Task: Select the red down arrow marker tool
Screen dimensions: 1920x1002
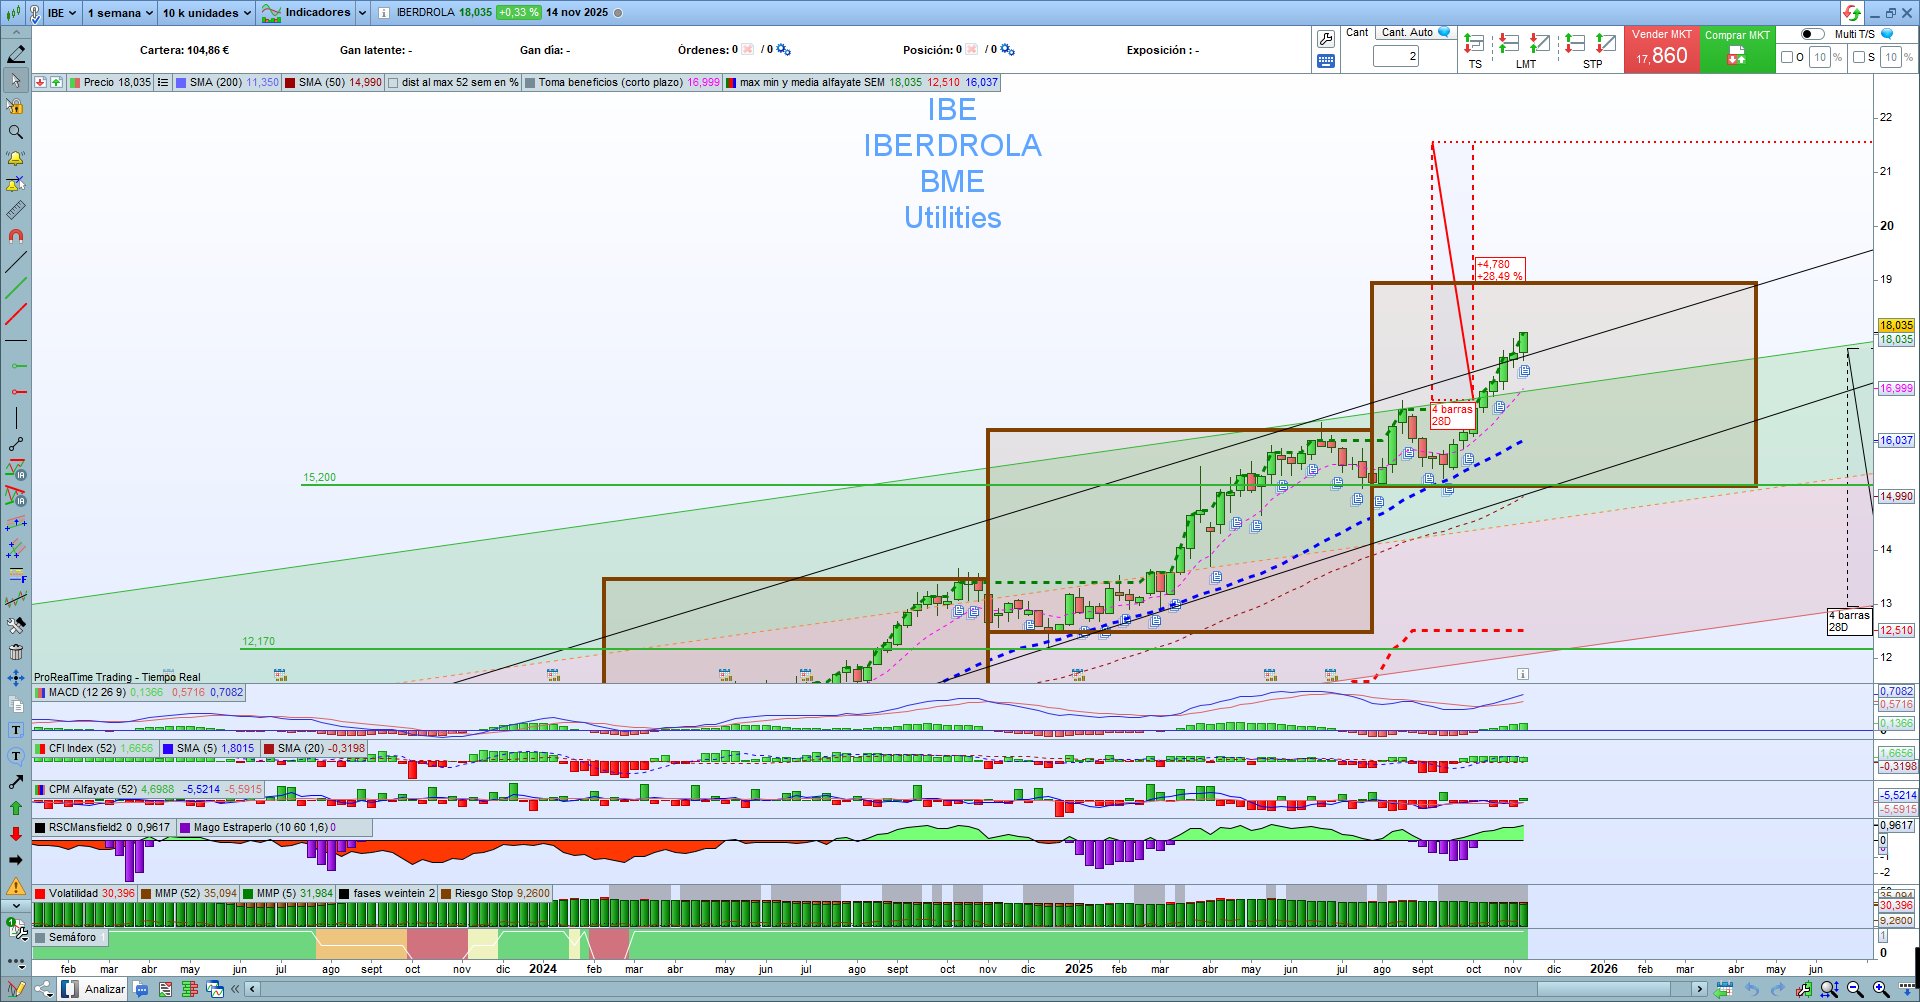Action: pyautogui.click(x=16, y=834)
